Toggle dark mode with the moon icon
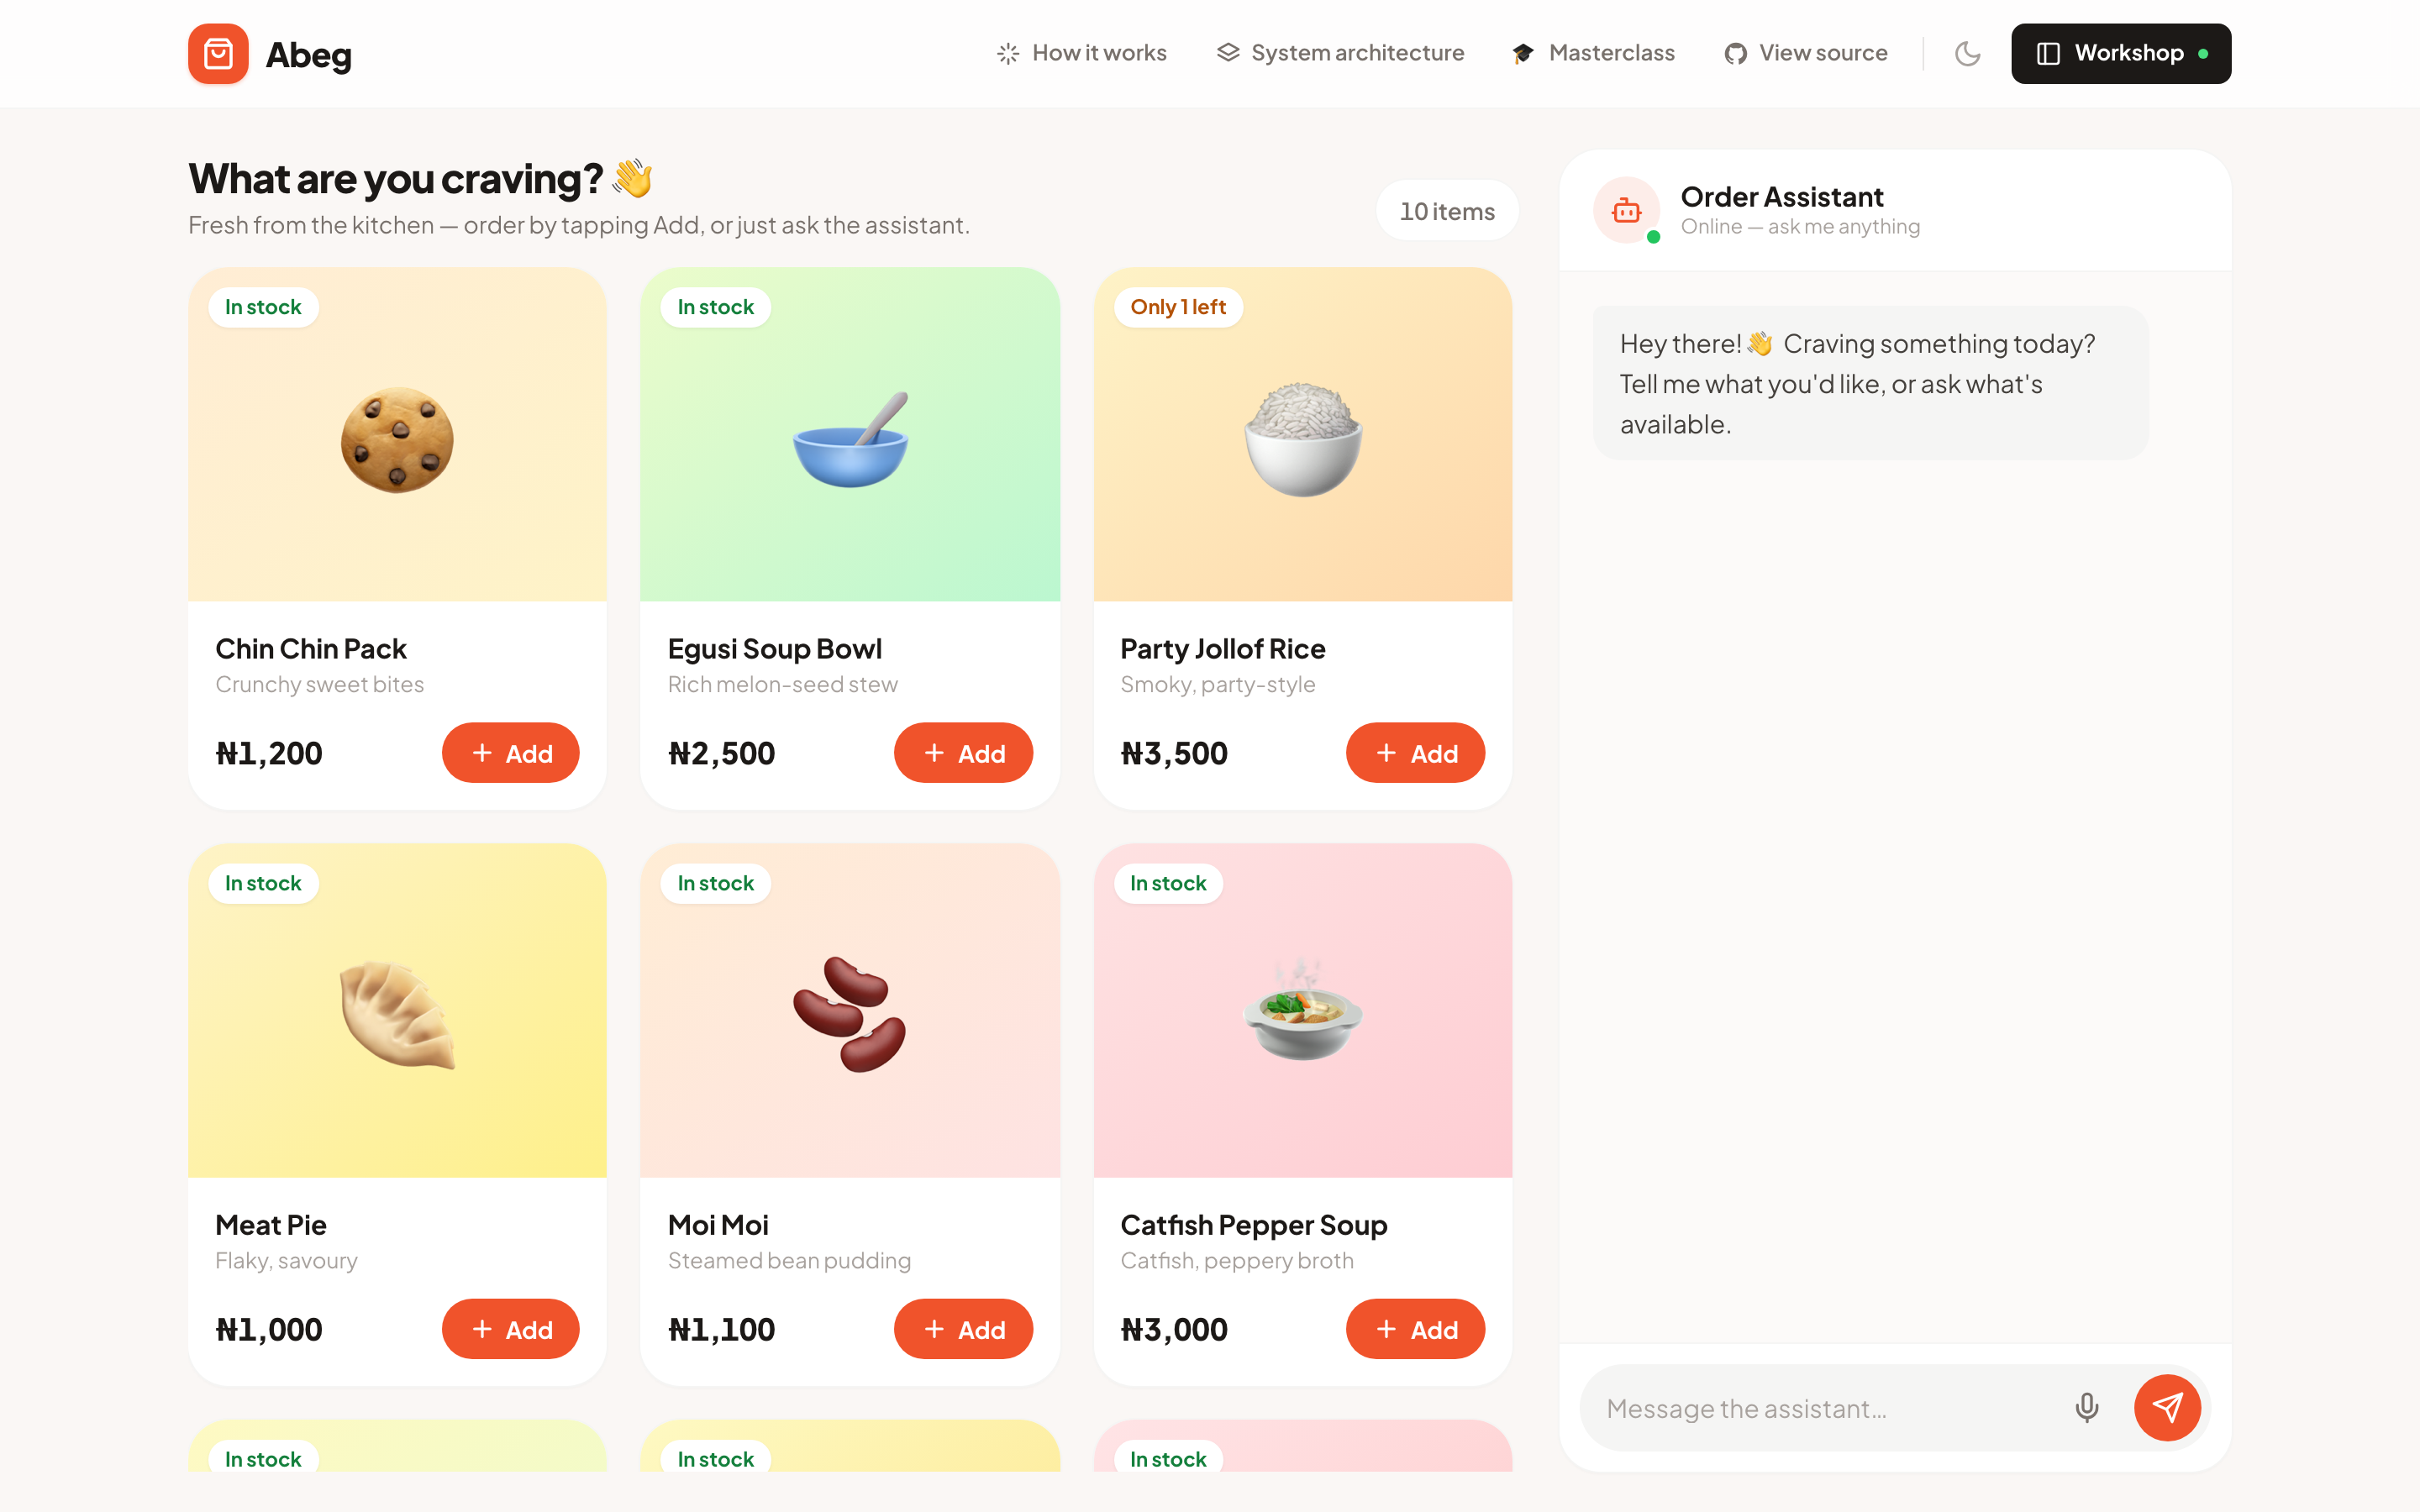Image resolution: width=2420 pixels, height=1512 pixels. (x=1967, y=53)
